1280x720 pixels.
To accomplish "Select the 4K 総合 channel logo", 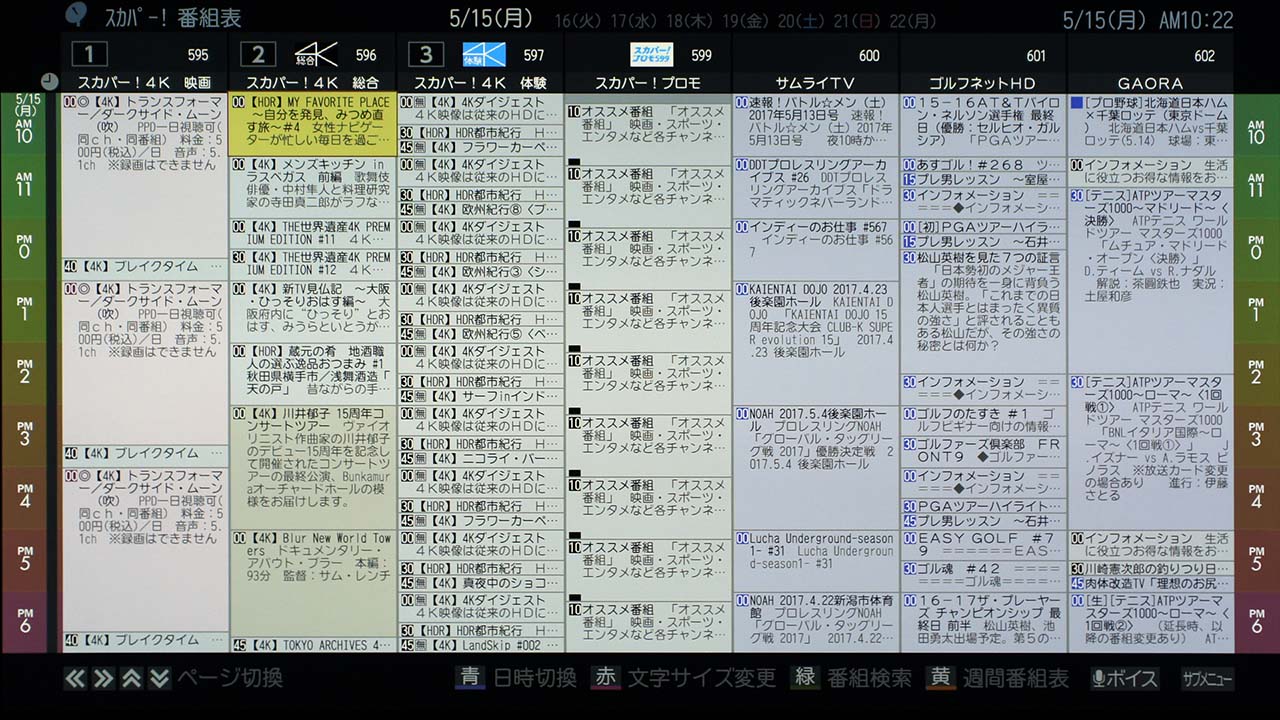I will 315,54.
